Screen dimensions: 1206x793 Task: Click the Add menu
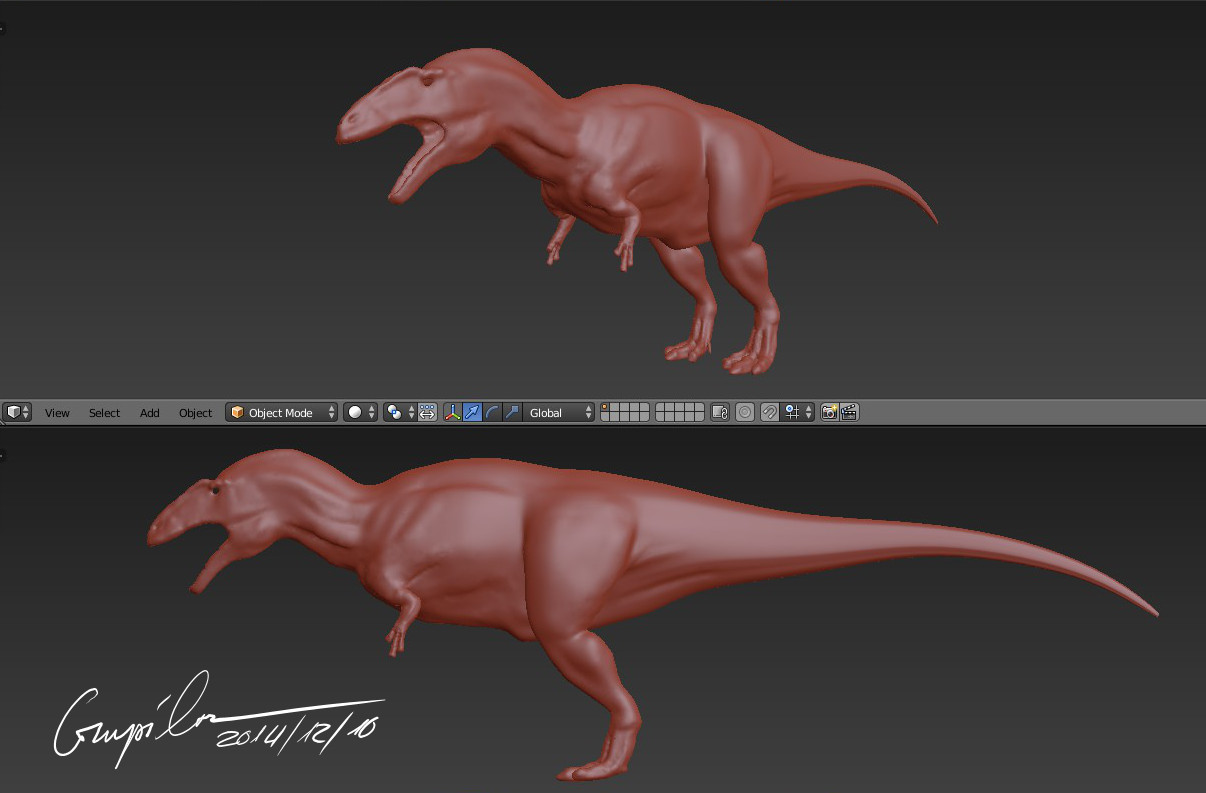click(x=149, y=412)
